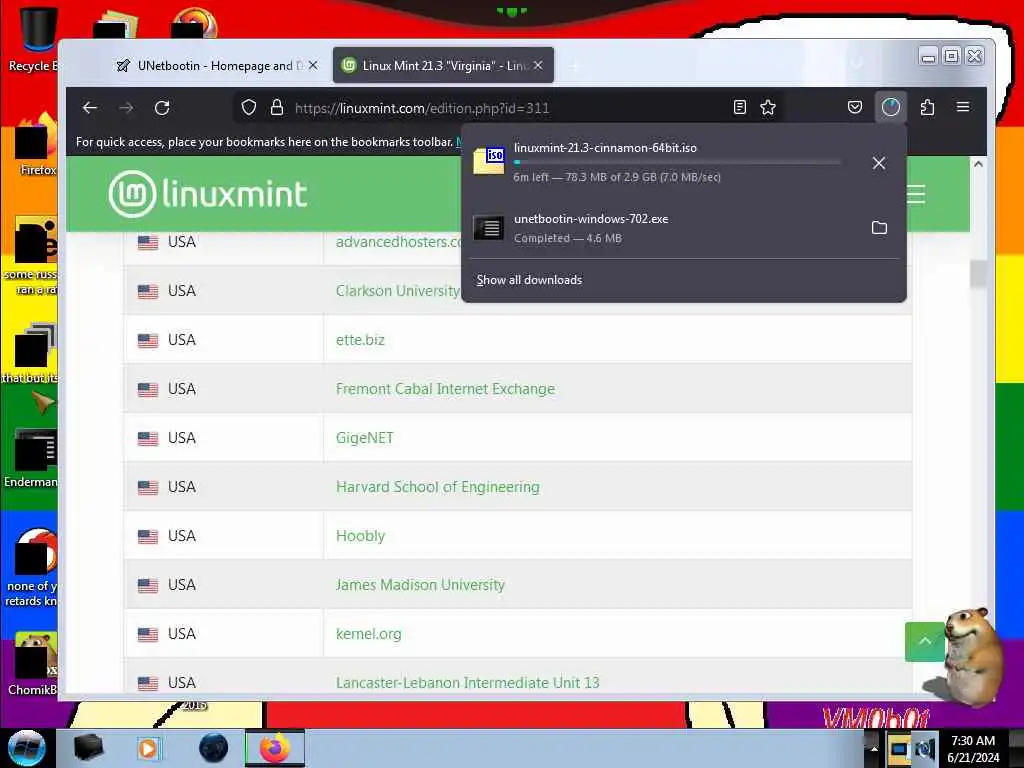
Task: Open the kernel.org mirror link
Action: (x=369, y=633)
